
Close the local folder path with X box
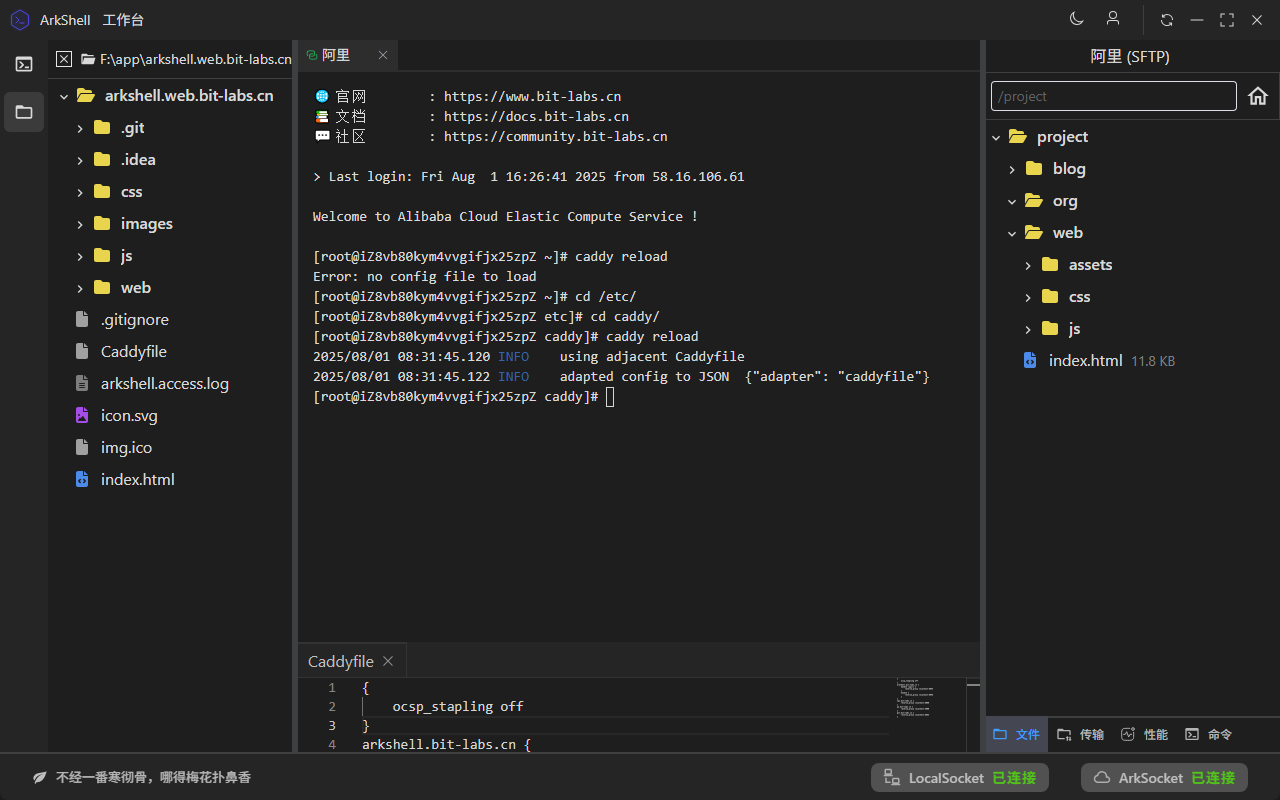(x=64, y=59)
